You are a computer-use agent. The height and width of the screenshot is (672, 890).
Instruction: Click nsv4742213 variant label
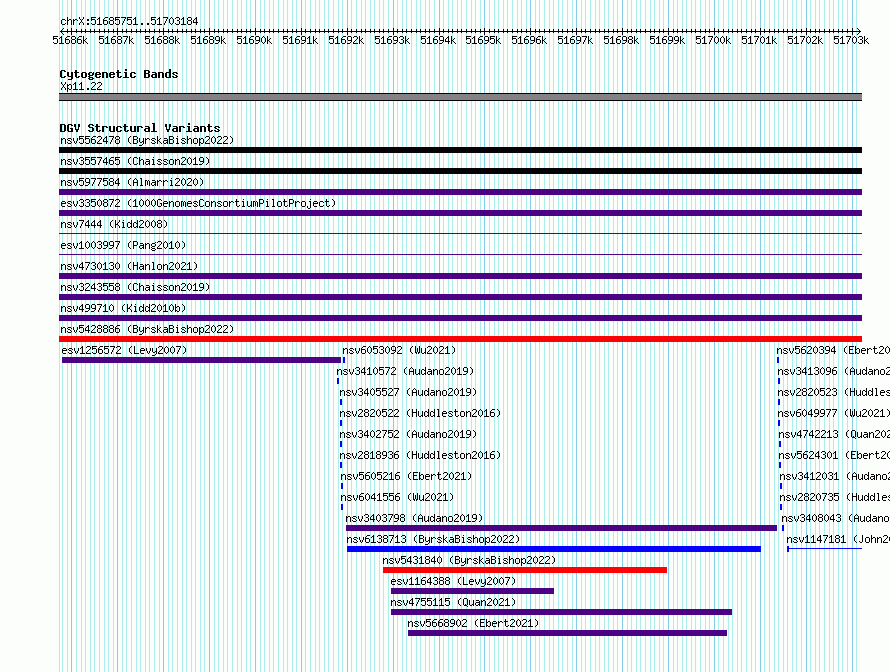click(834, 434)
